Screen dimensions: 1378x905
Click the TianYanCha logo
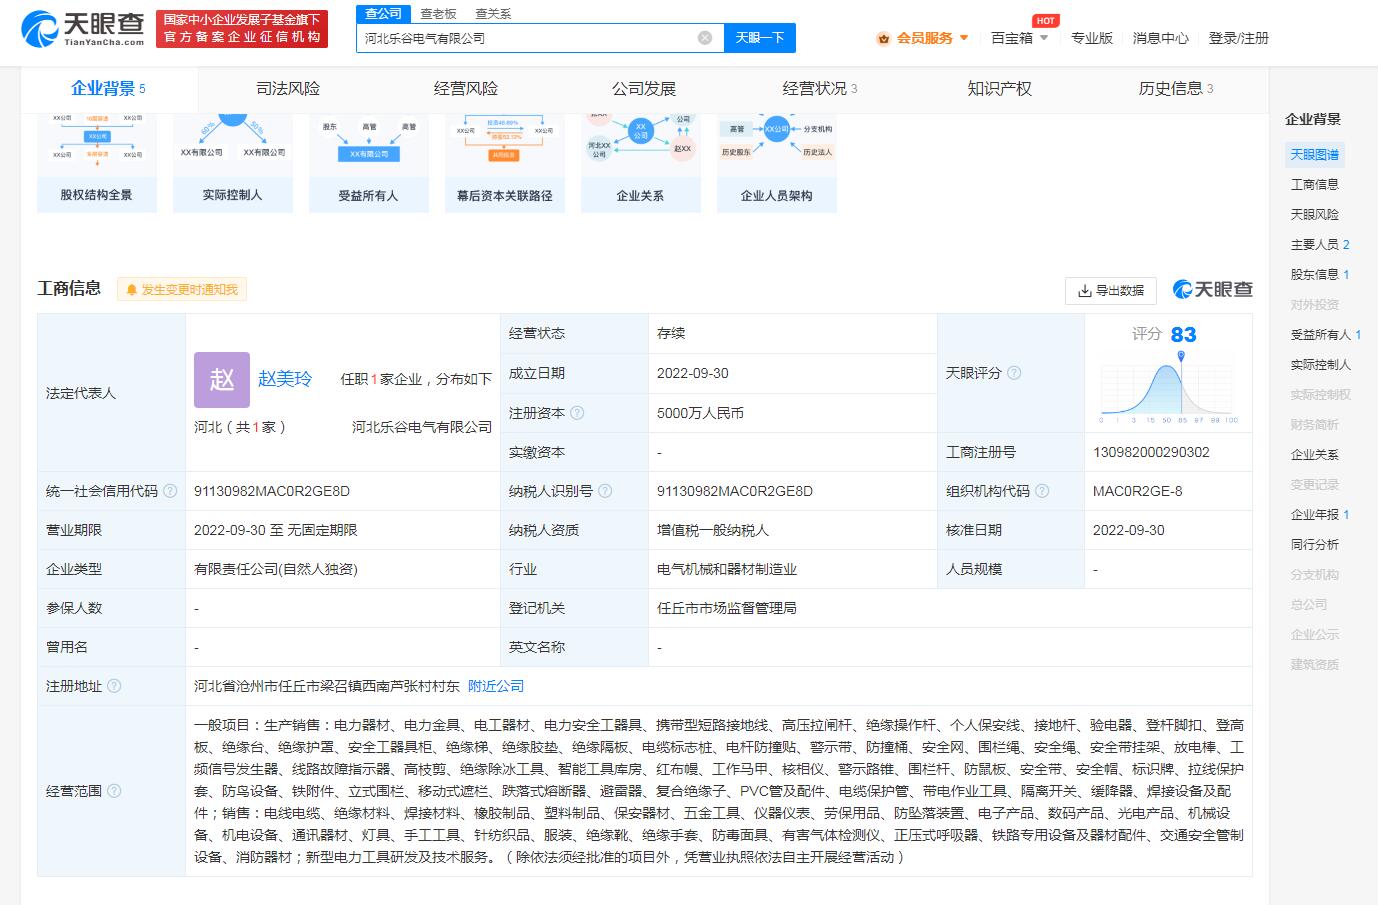pos(83,27)
